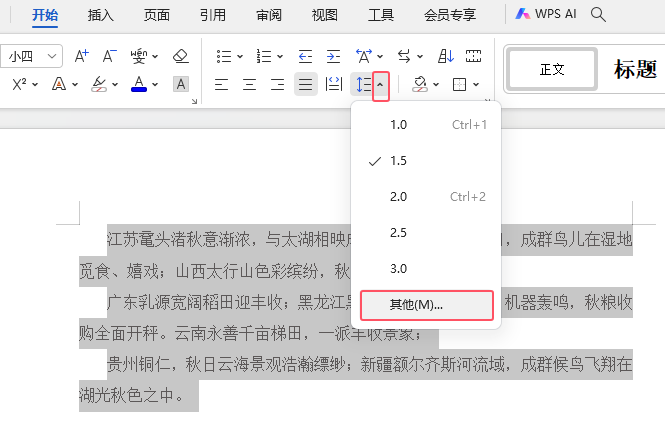Insert a bulleted list
The image size is (665, 444).
pos(224,56)
